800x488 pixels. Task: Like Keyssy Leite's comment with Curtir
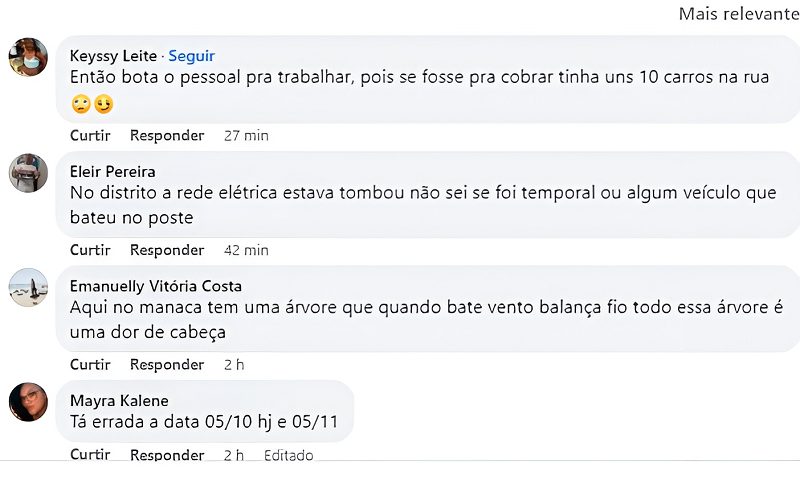pyautogui.click(x=90, y=135)
